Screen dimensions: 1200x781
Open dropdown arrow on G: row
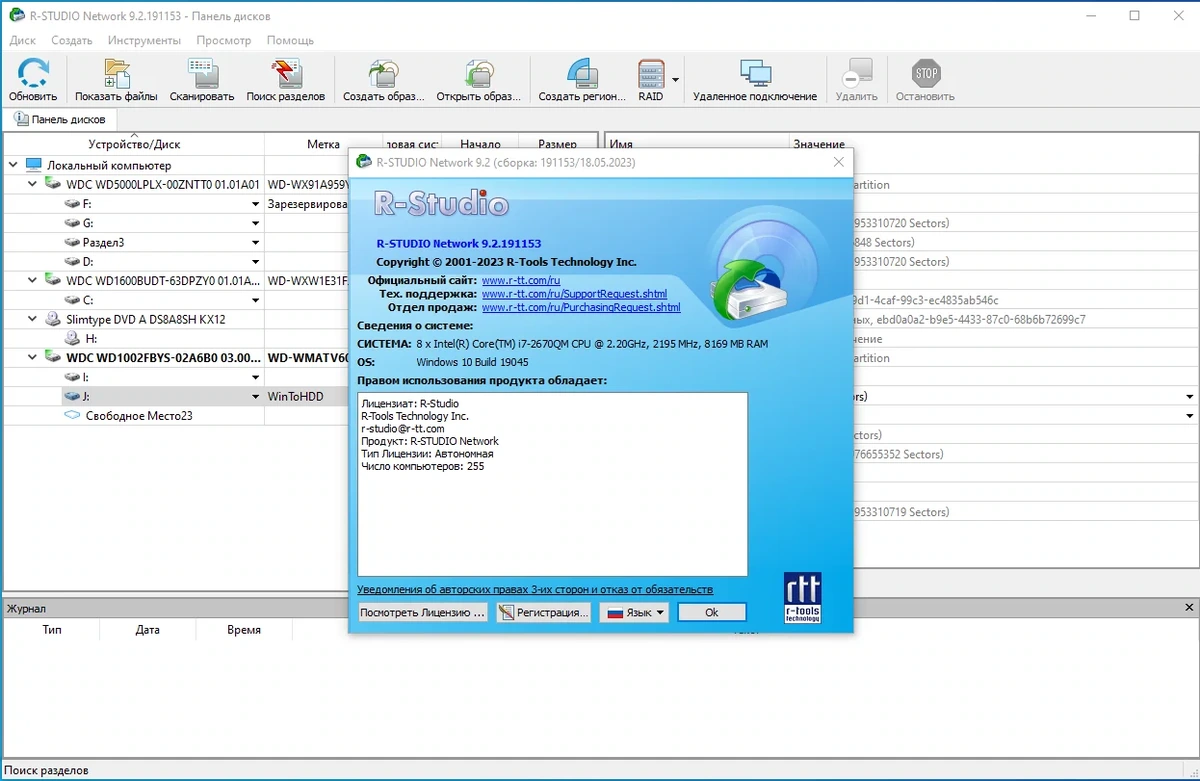coord(256,223)
